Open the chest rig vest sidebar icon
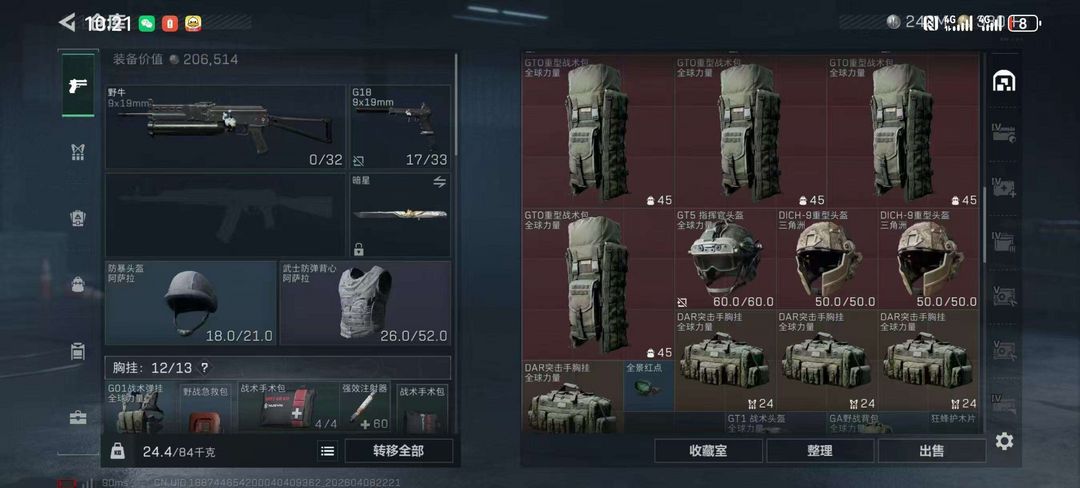This screenshot has height=488, width=1080. click(x=78, y=152)
